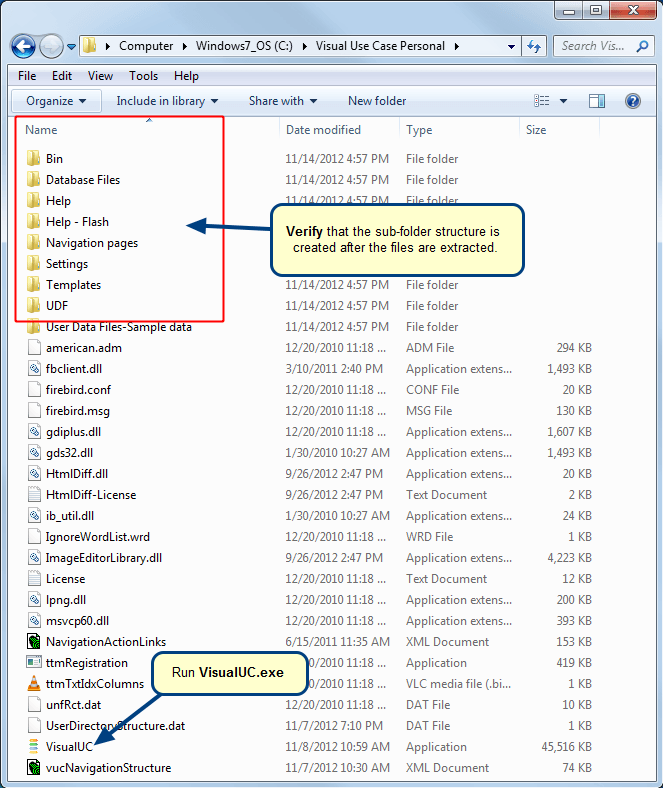Click the vucNavigationStructure XML file icon
The image size is (663, 788).
[33, 767]
